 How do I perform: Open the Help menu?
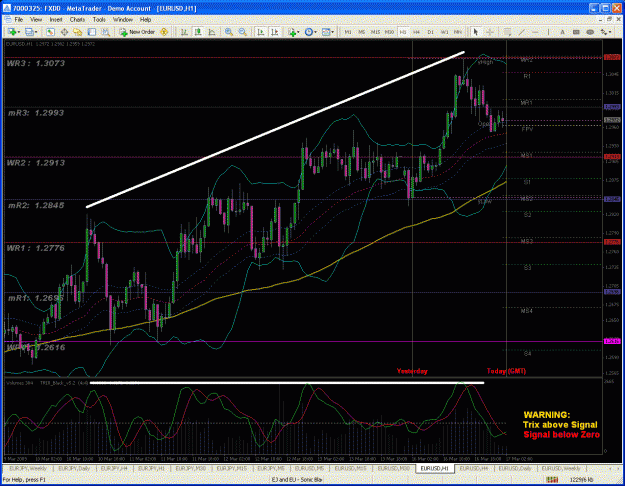[145, 19]
